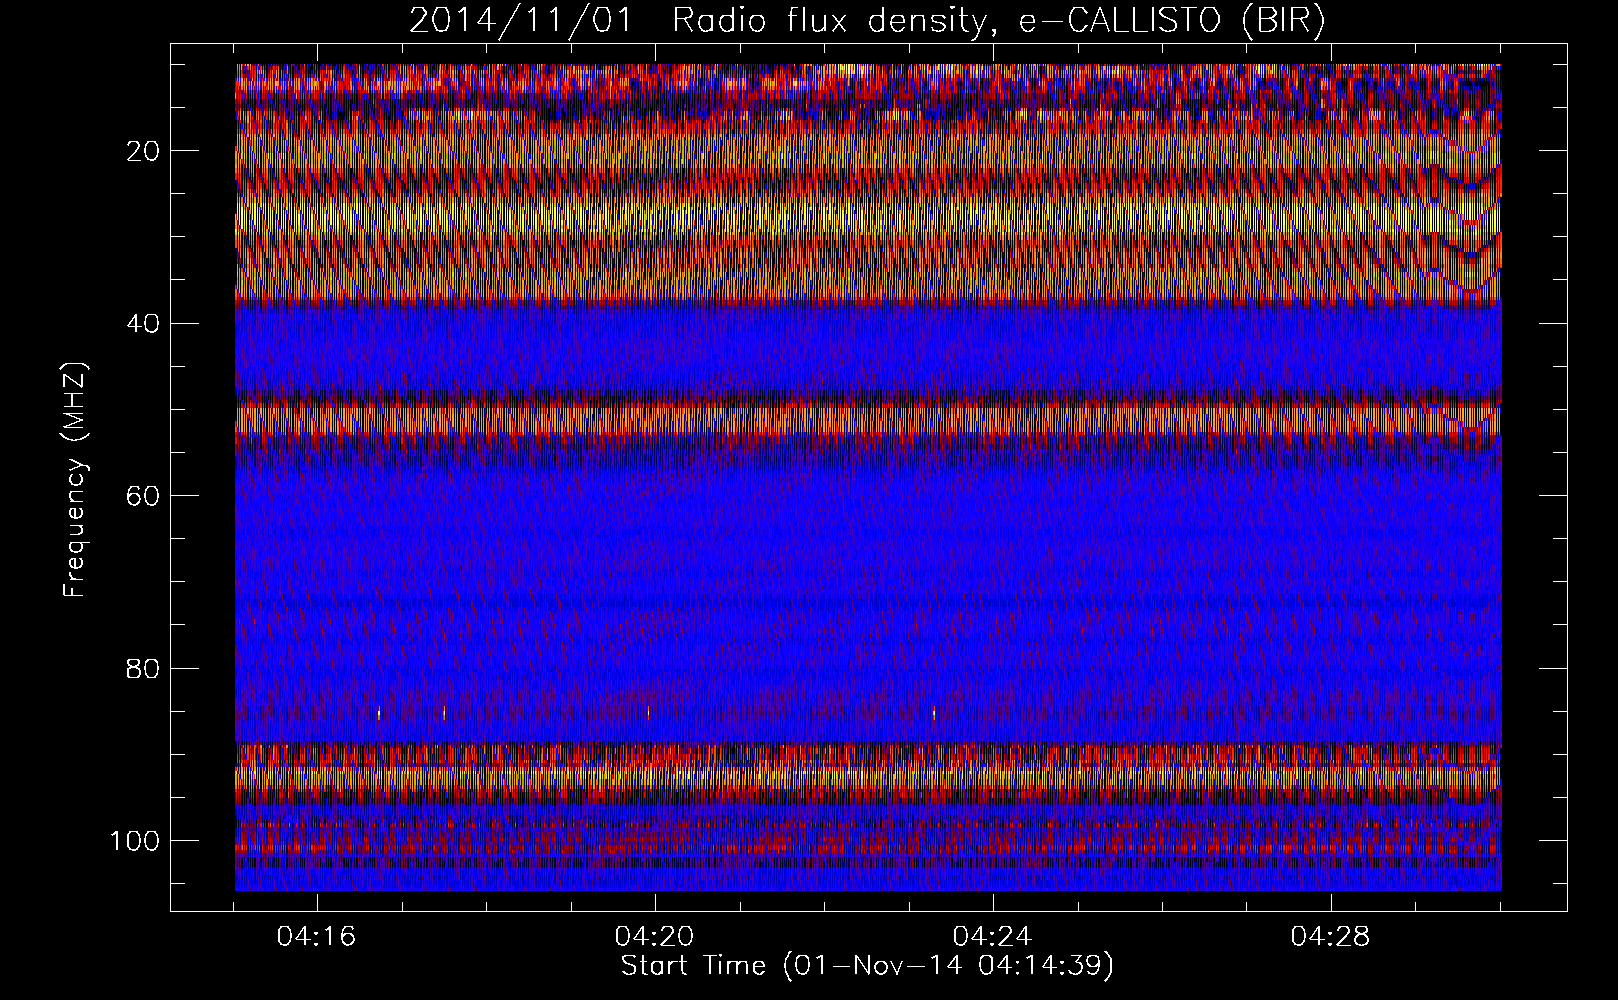The width and height of the screenshot is (1618, 1000).
Task: Click the '80' frequency tick label
Action: (x=142, y=668)
